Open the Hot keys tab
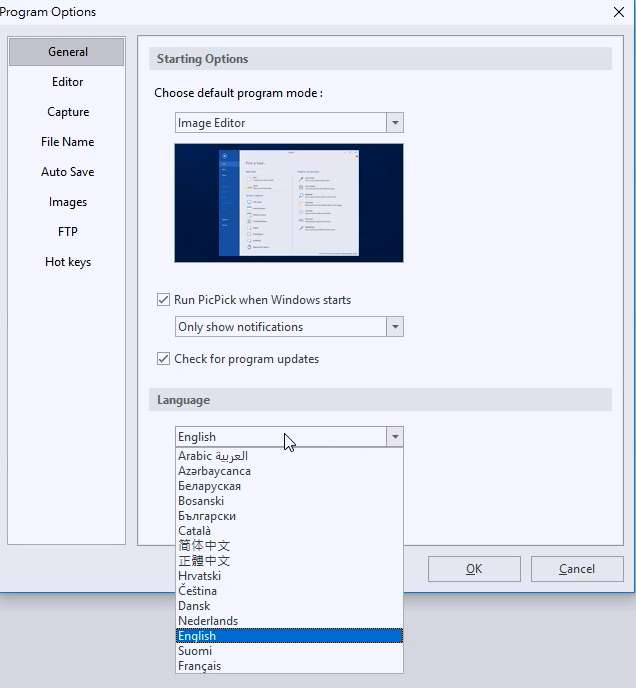This screenshot has width=636, height=688. click(68, 262)
